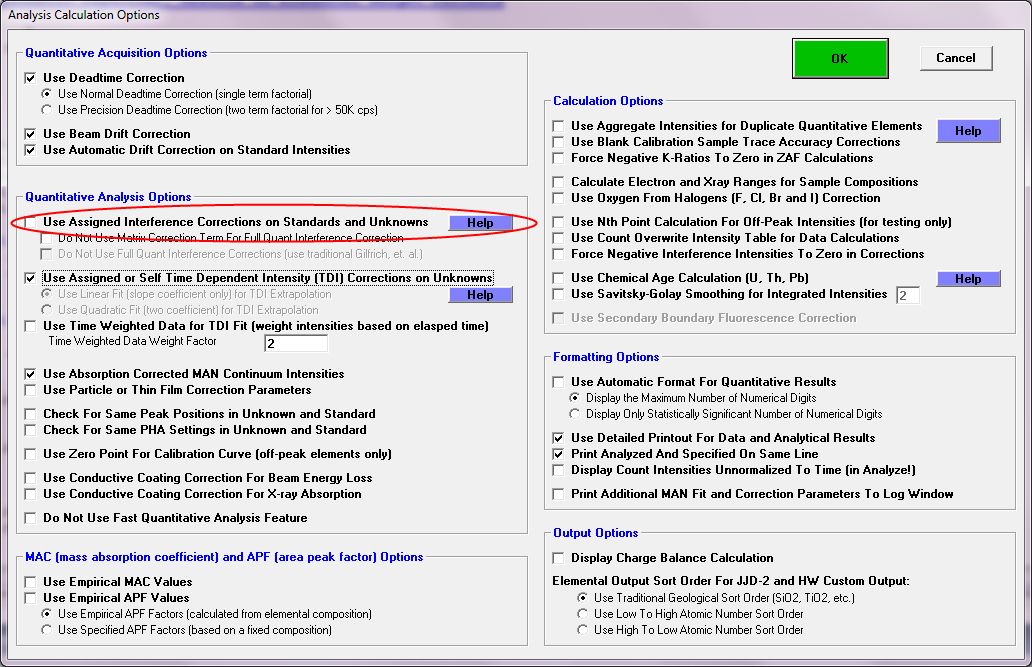Uncheck Use Beam Drift Correction
This screenshot has height=667, width=1032.
click(31, 134)
